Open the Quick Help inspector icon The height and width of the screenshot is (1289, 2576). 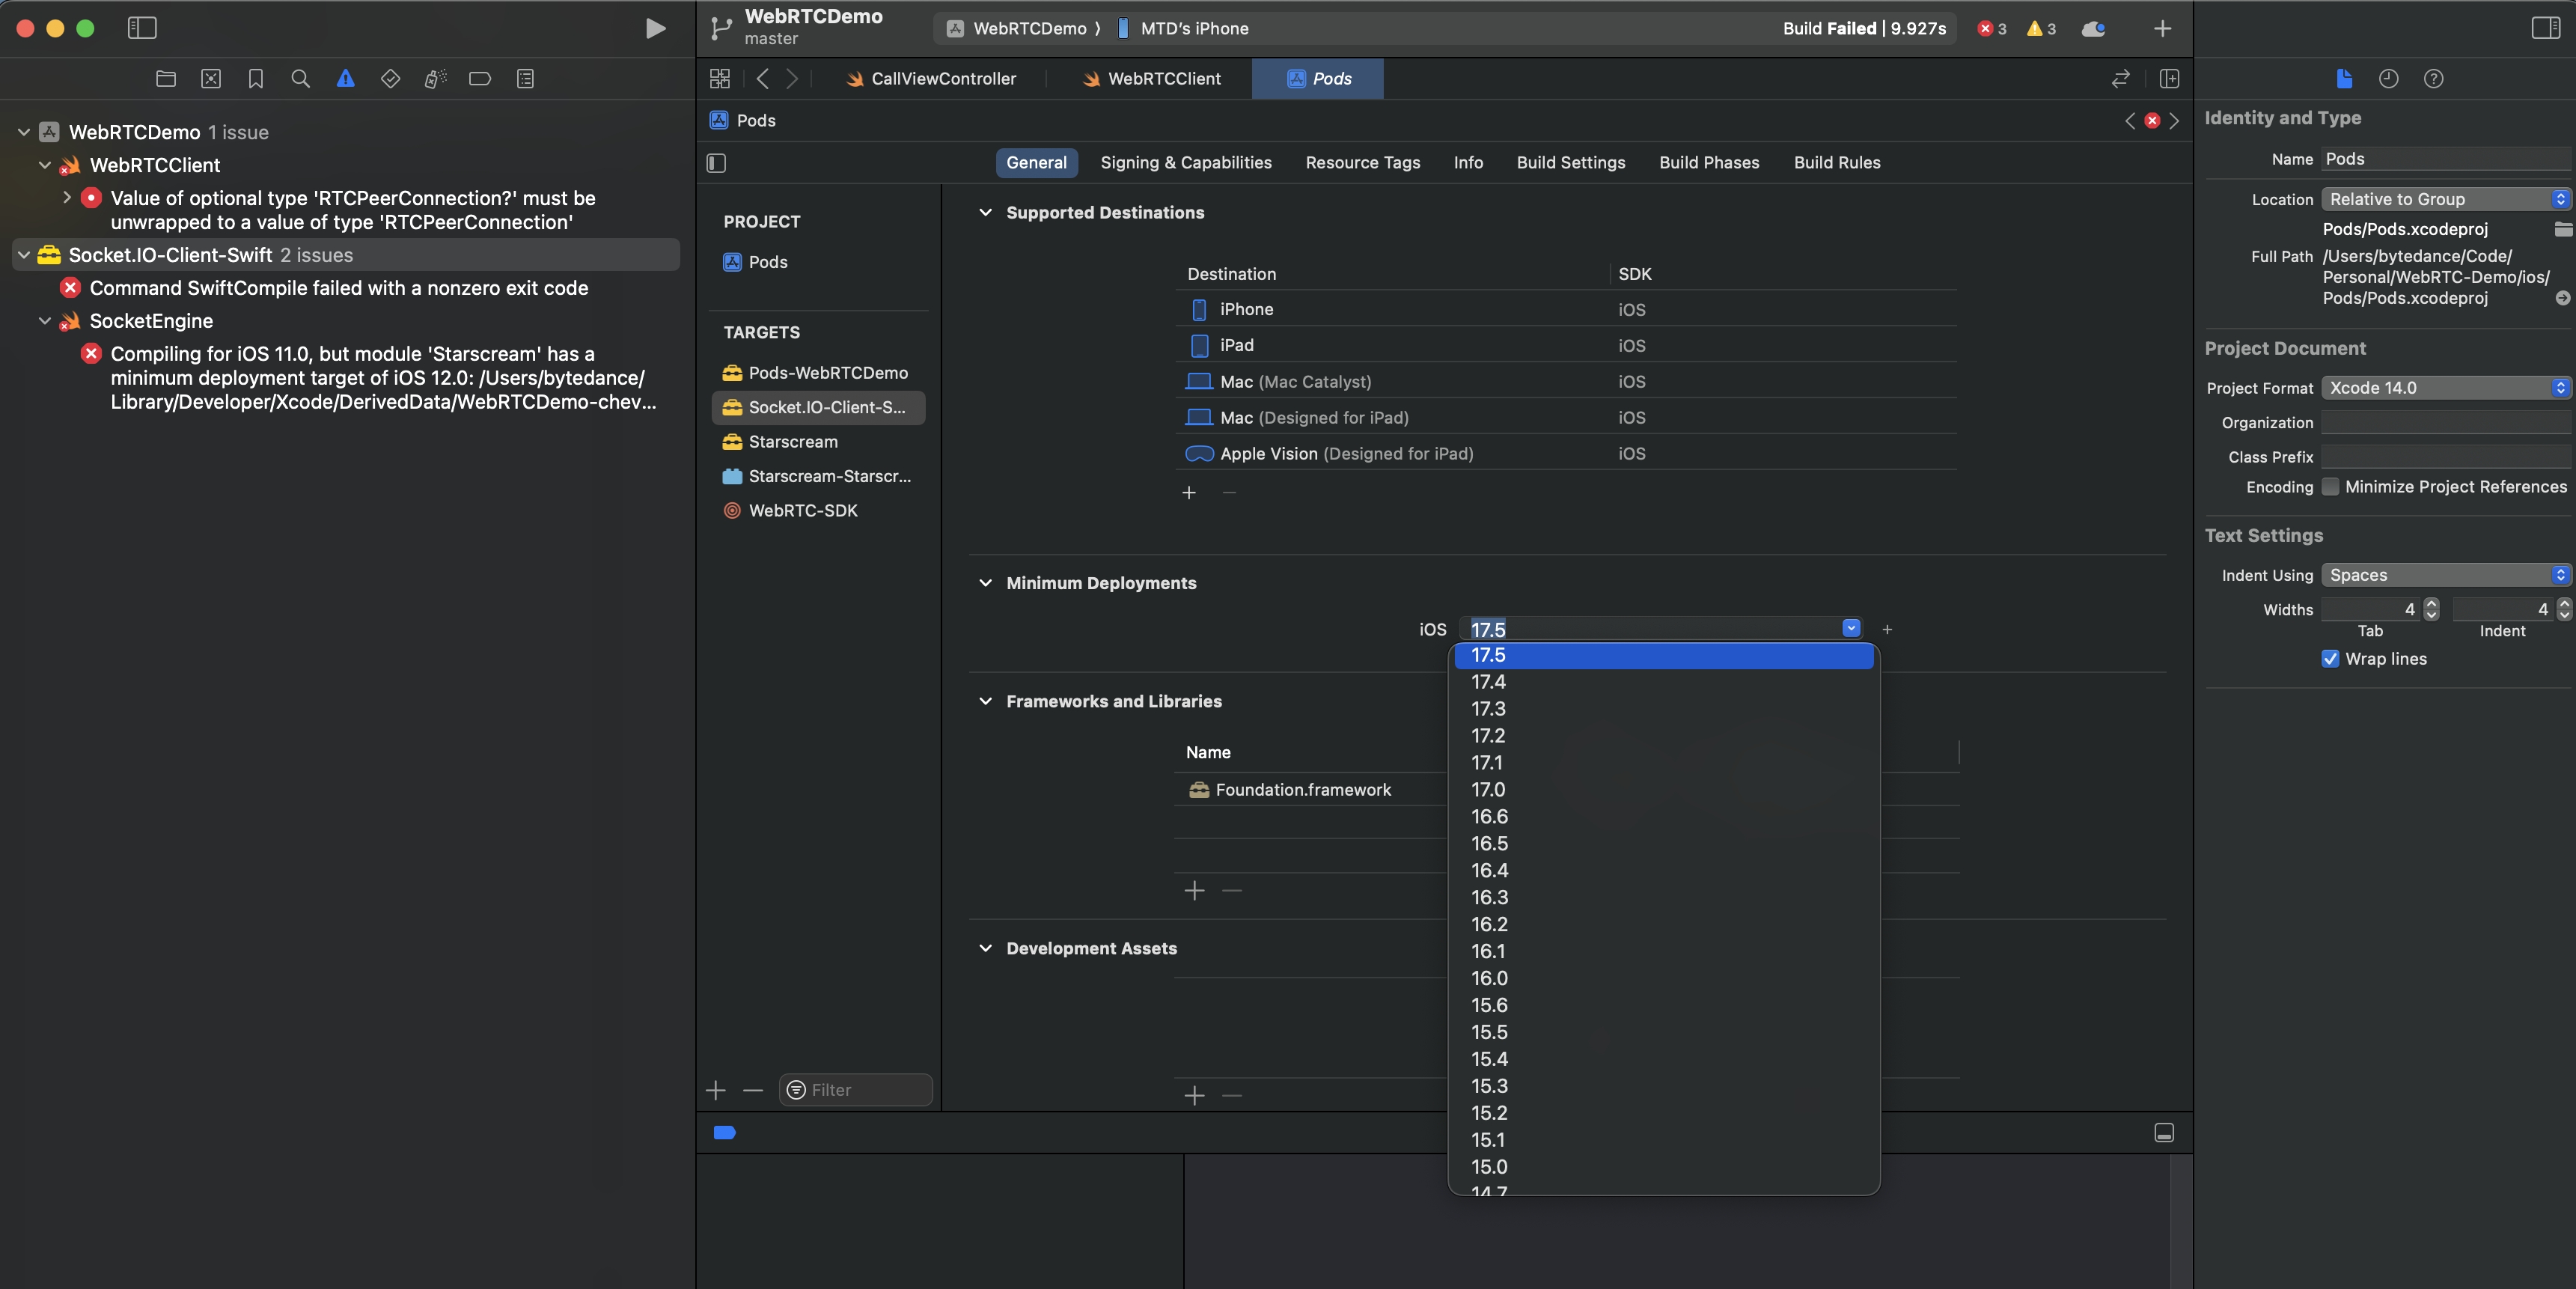coord(2433,79)
